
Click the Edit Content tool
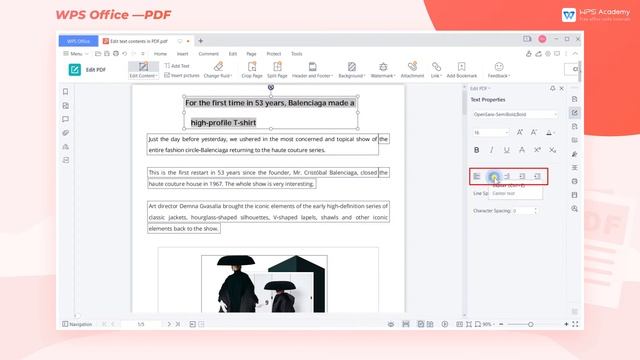pyautogui.click(x=143, y=70)
